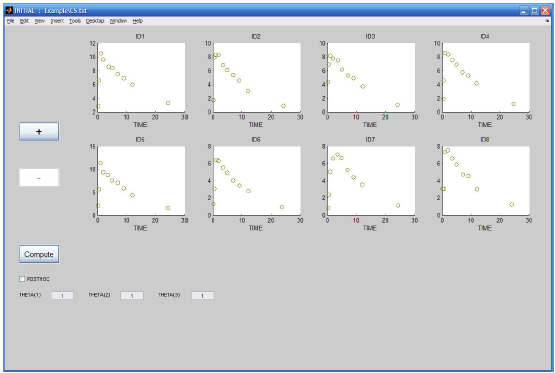Click the plus button
555x373 pixels.
click(x=39, y=132)
